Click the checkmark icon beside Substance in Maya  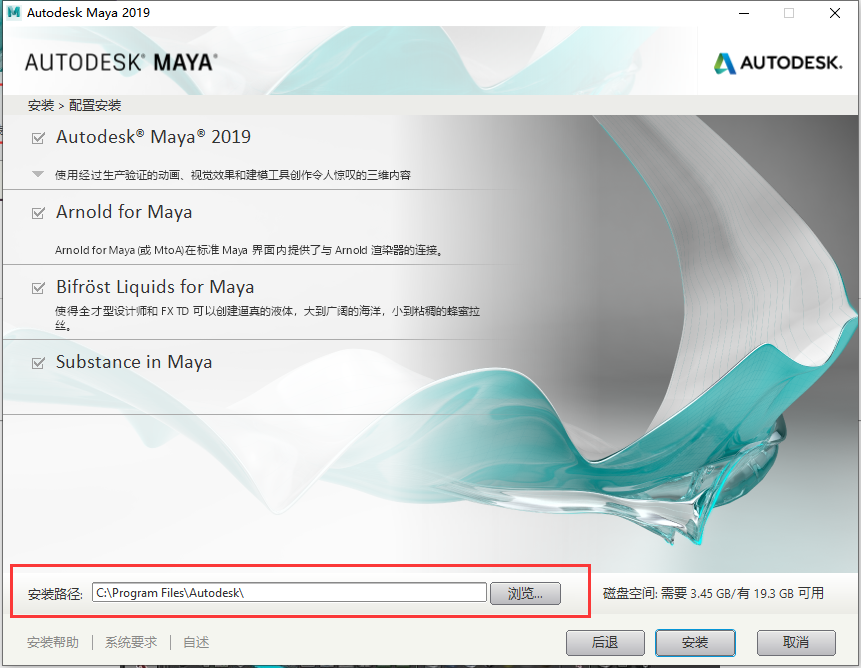pos(37,362)
